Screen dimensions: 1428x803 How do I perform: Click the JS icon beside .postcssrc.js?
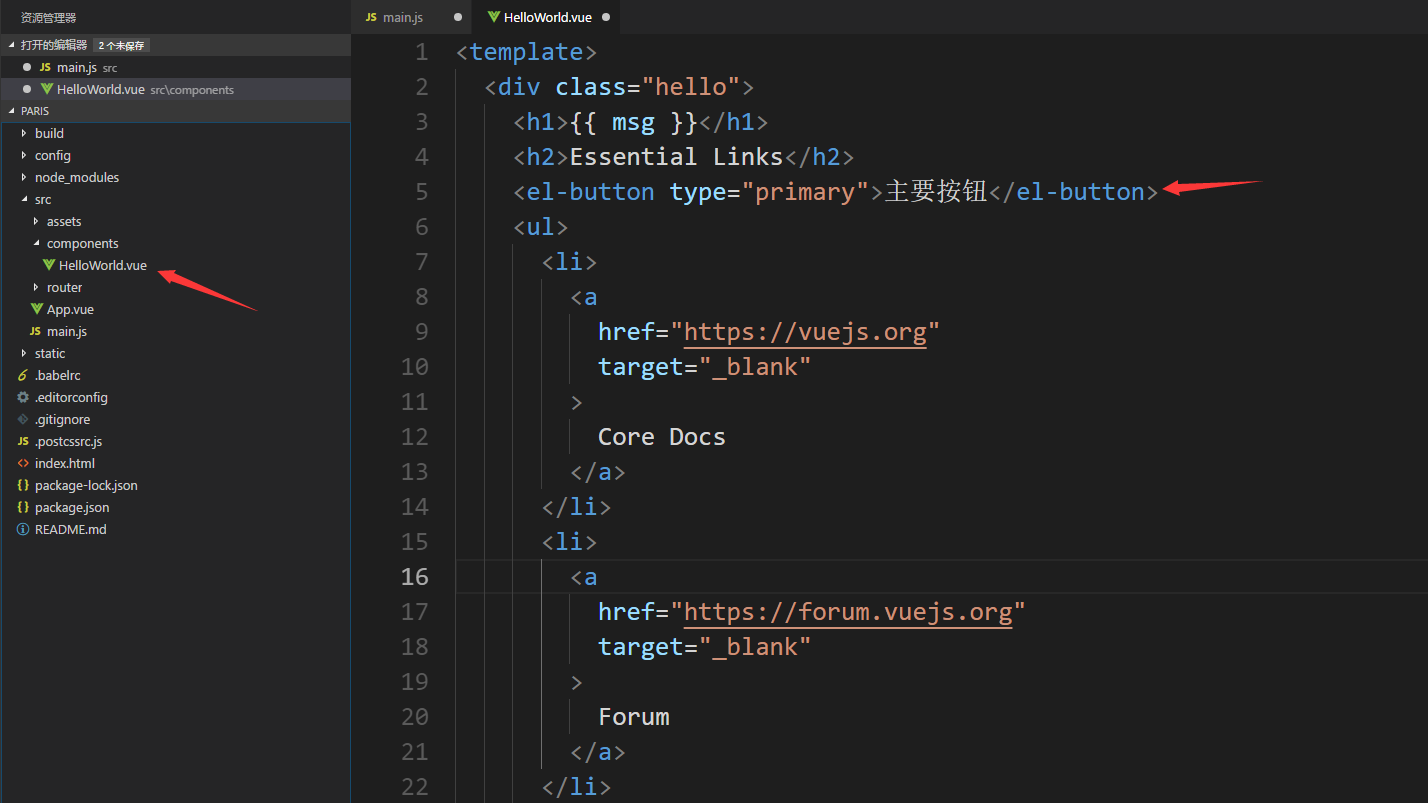(x=23, y=441)
